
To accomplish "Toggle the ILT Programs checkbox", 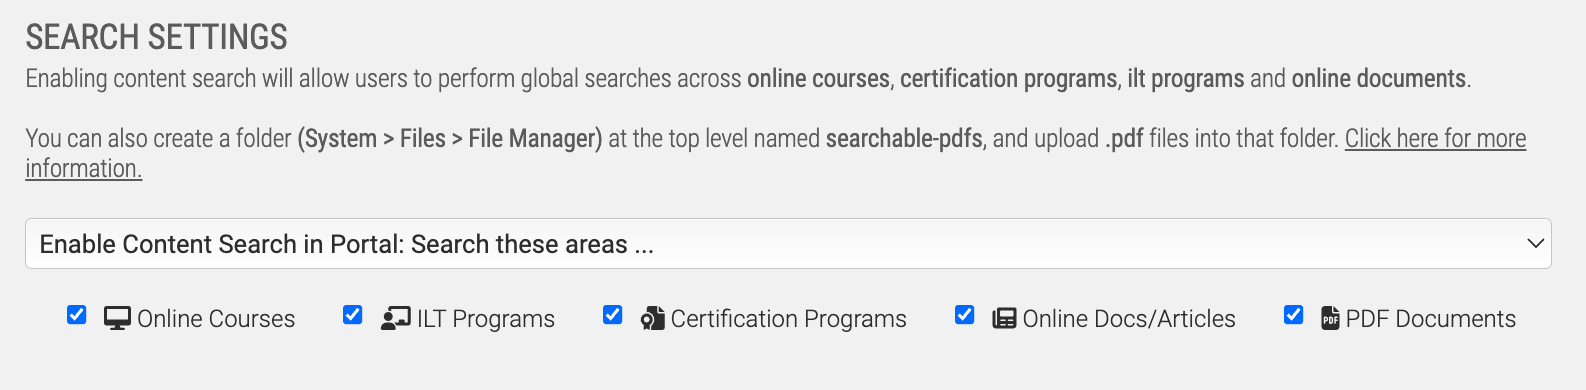I will coord(352,315).
